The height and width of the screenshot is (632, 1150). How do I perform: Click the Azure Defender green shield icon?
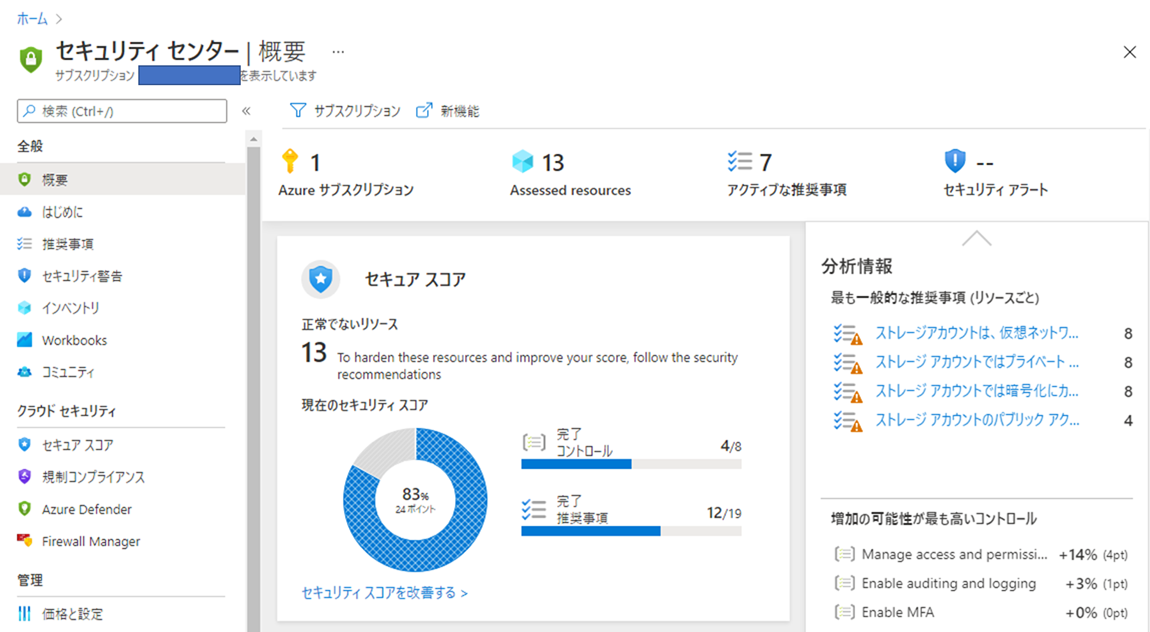(x=25, y=509)
